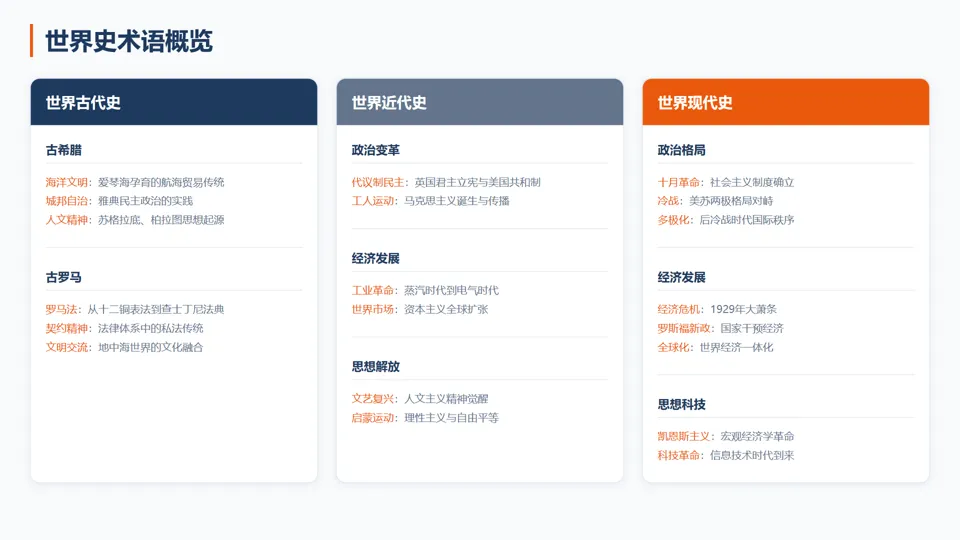
Task: Click the description 国家干预经济
Action: (x=752, y=328)
